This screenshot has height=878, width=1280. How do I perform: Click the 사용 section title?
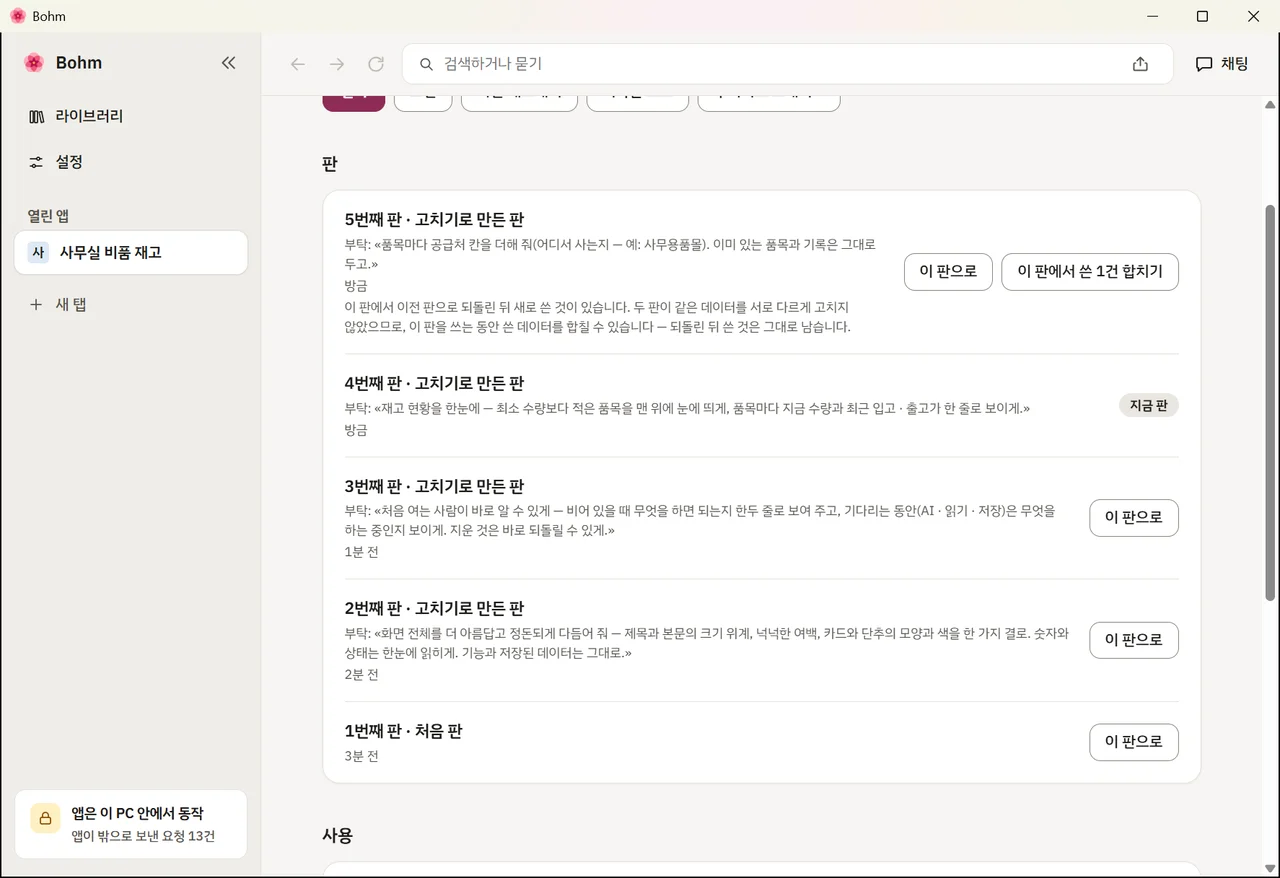(x=337, y=836)
